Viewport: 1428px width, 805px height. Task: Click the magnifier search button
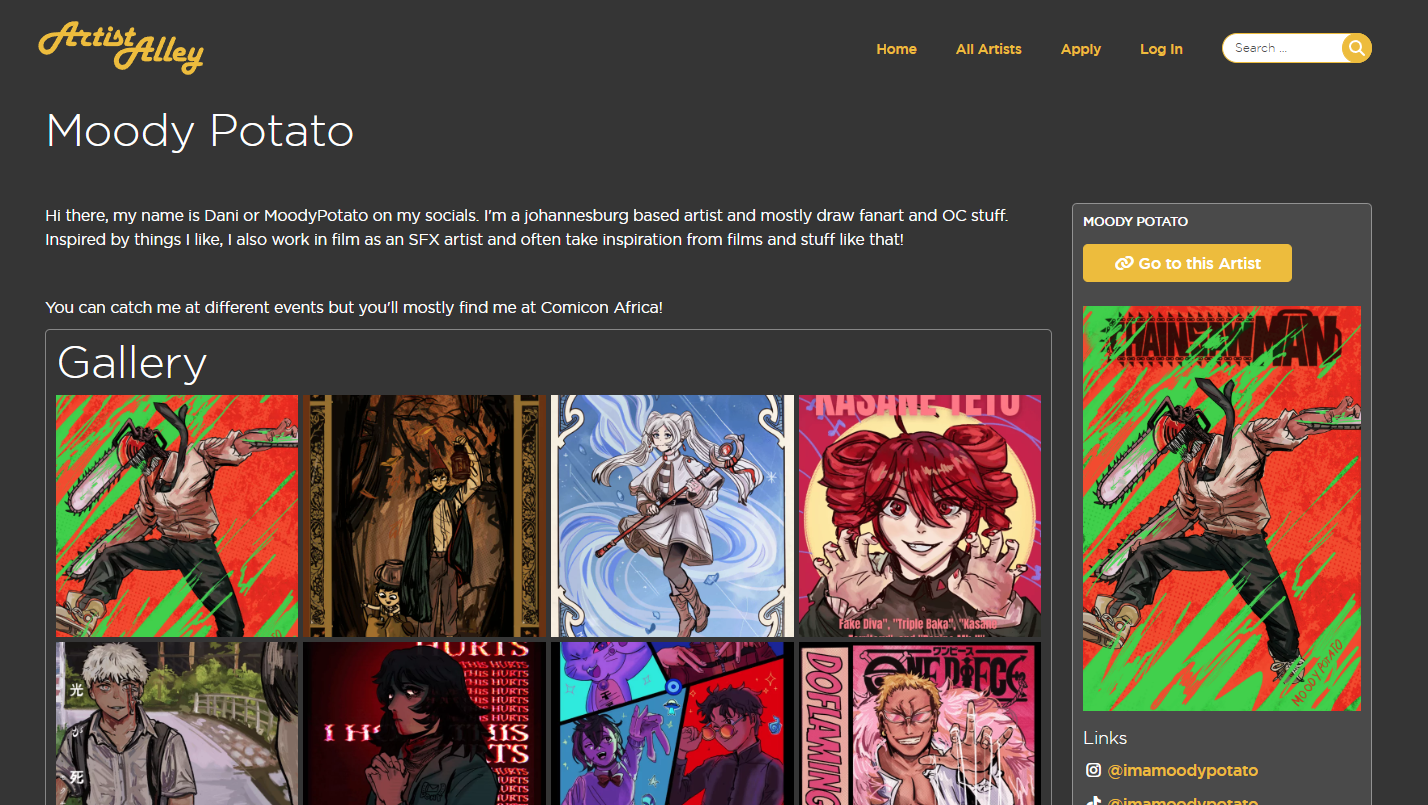point(1356,48)
